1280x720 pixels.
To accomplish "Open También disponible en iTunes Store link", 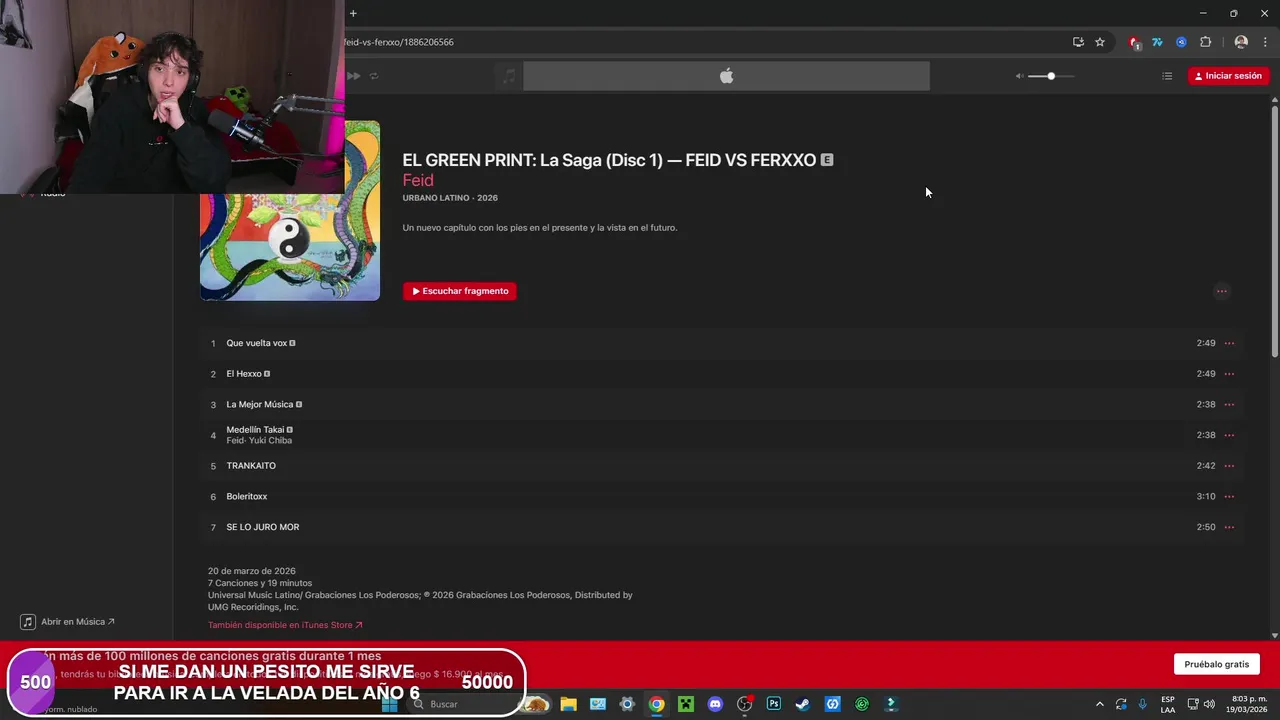I will [285, 625].
